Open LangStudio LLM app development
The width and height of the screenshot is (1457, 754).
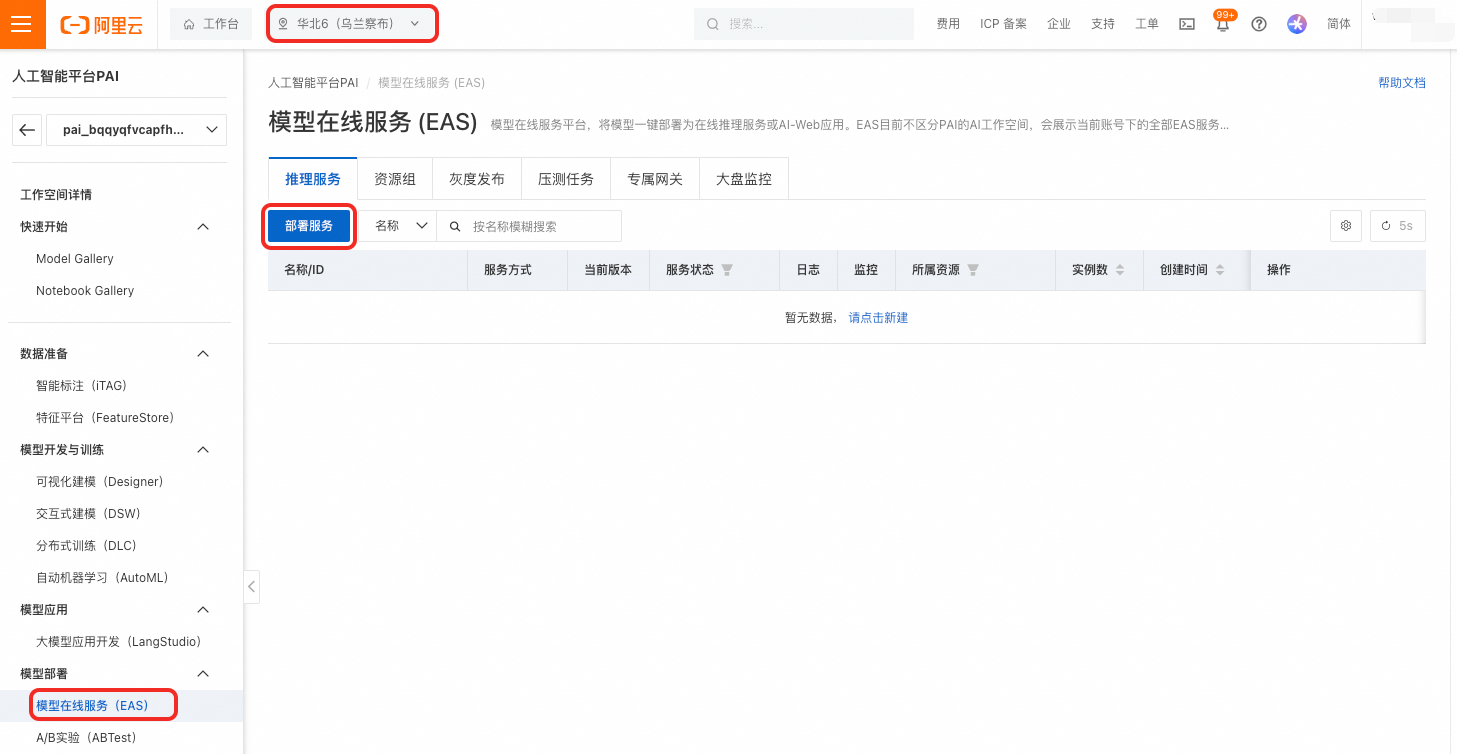click(x=119, y=642)
